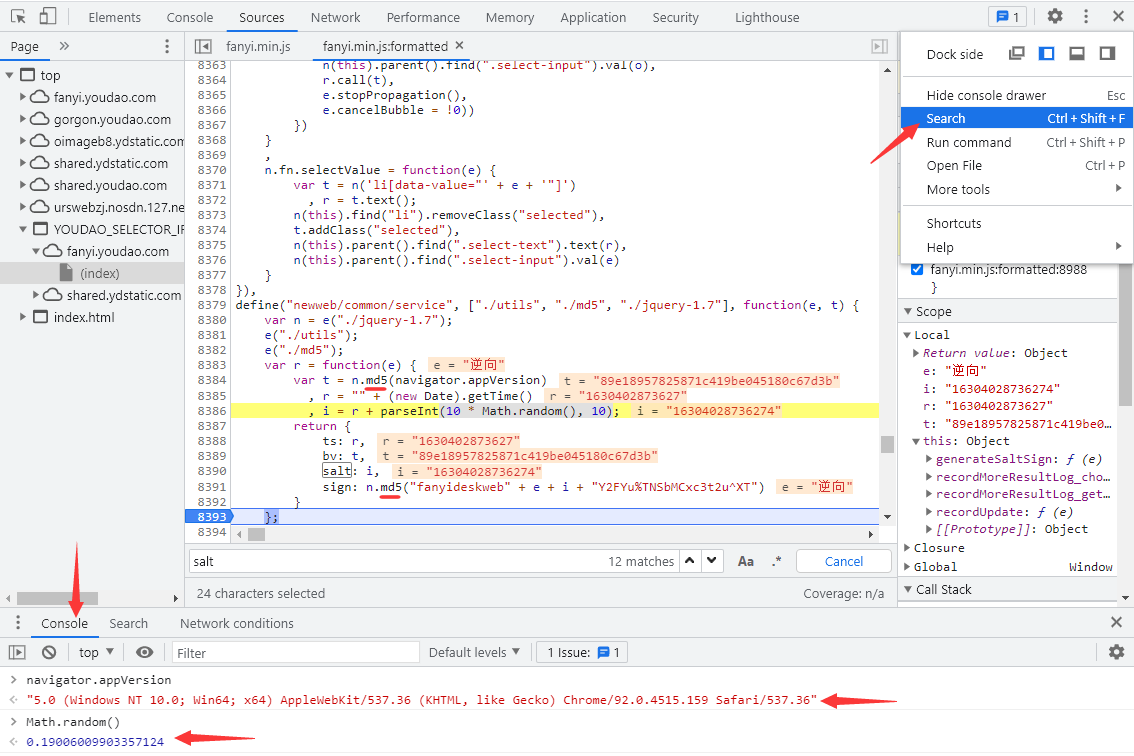This screenshot has height=756, width=1134.
Task: Jump to previous search match arrow
Action: click(x=690, y=561)
